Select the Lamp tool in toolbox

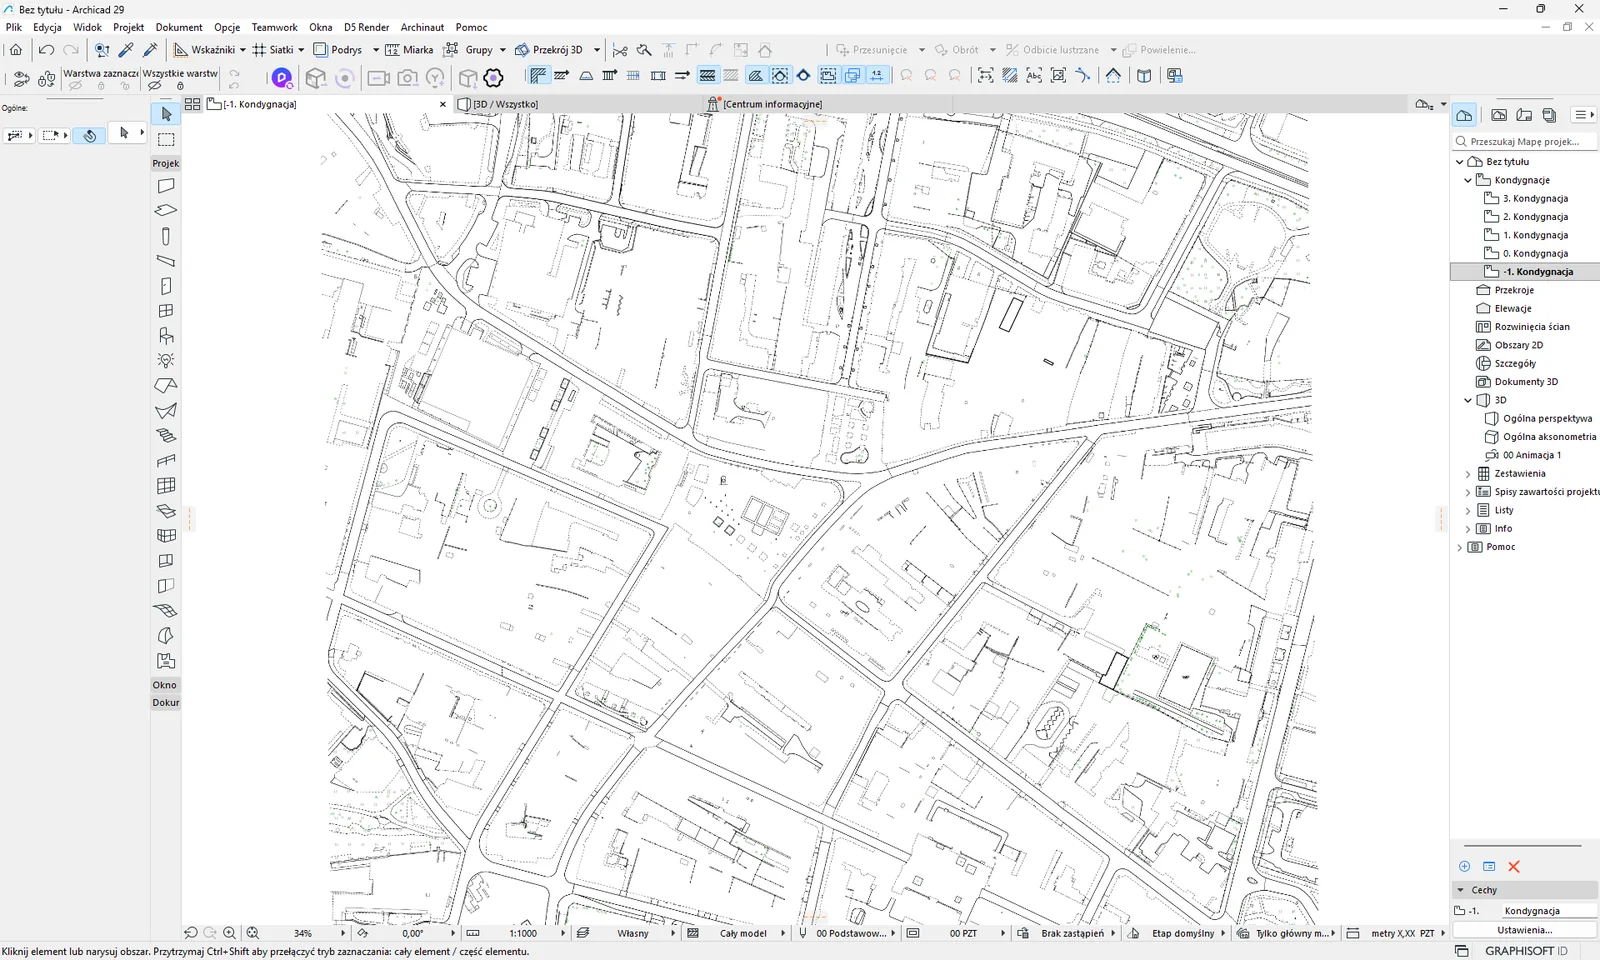(x=166, y=360)
